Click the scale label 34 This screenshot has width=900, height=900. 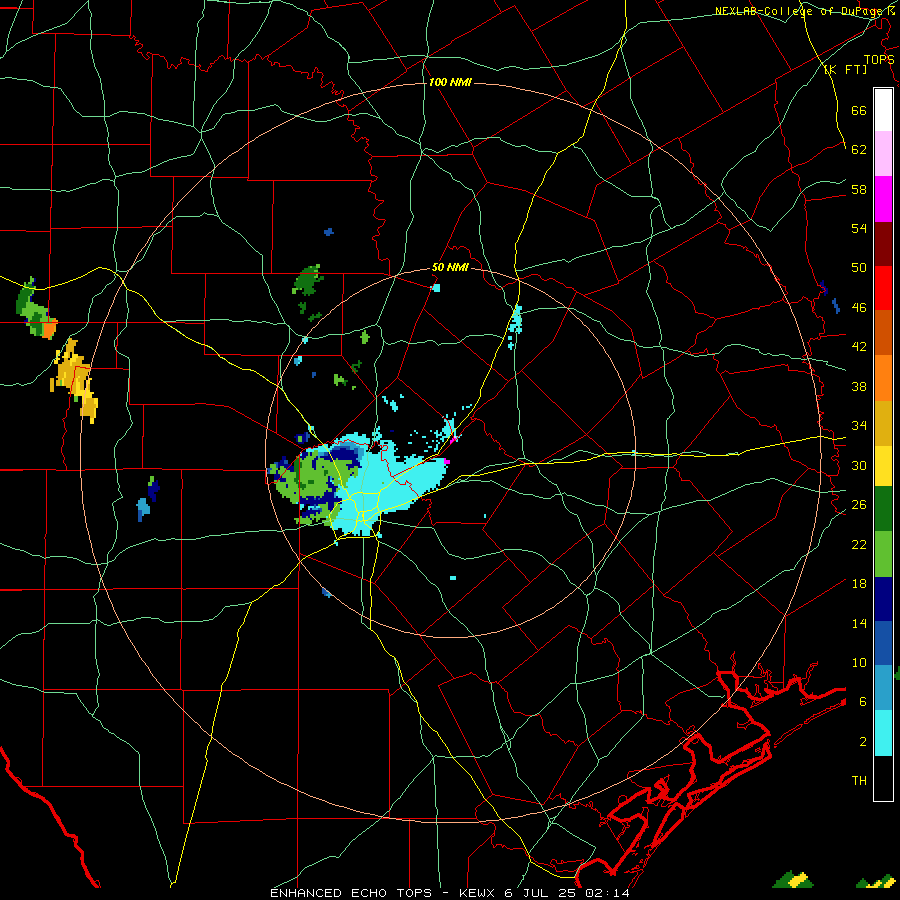[x=859, y=426]
